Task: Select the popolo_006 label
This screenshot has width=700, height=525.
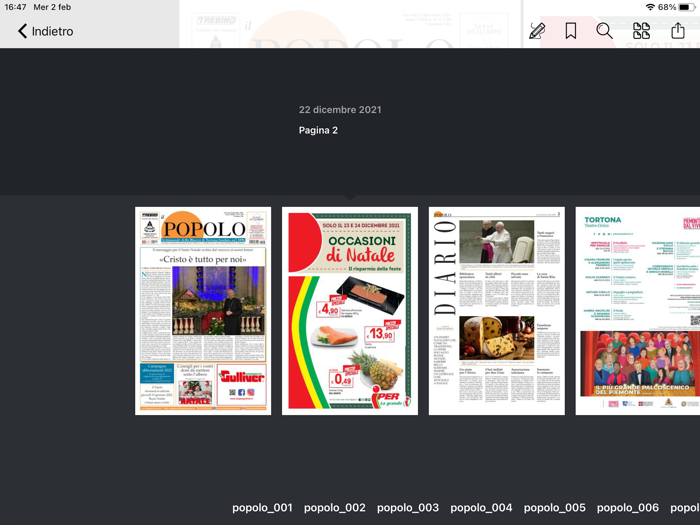Action: 628,508
